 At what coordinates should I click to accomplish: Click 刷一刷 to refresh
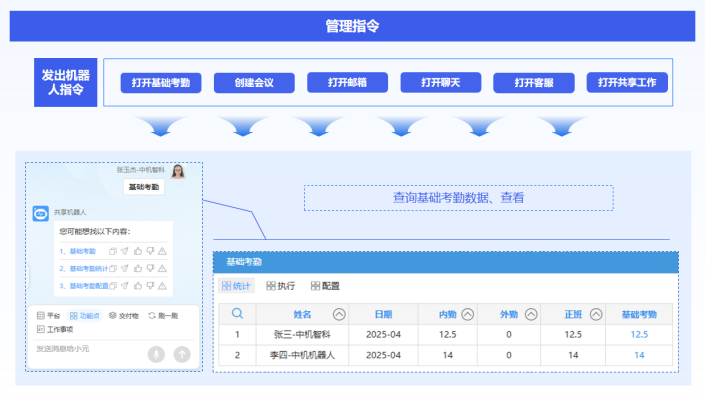pyautogui.click(x=163, y=316)
